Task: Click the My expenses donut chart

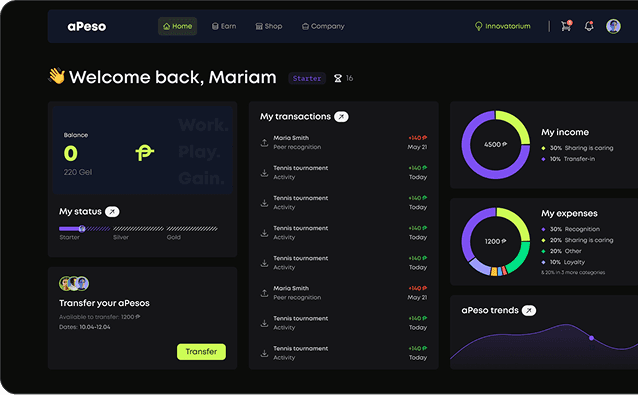Action: coord(496,242)
